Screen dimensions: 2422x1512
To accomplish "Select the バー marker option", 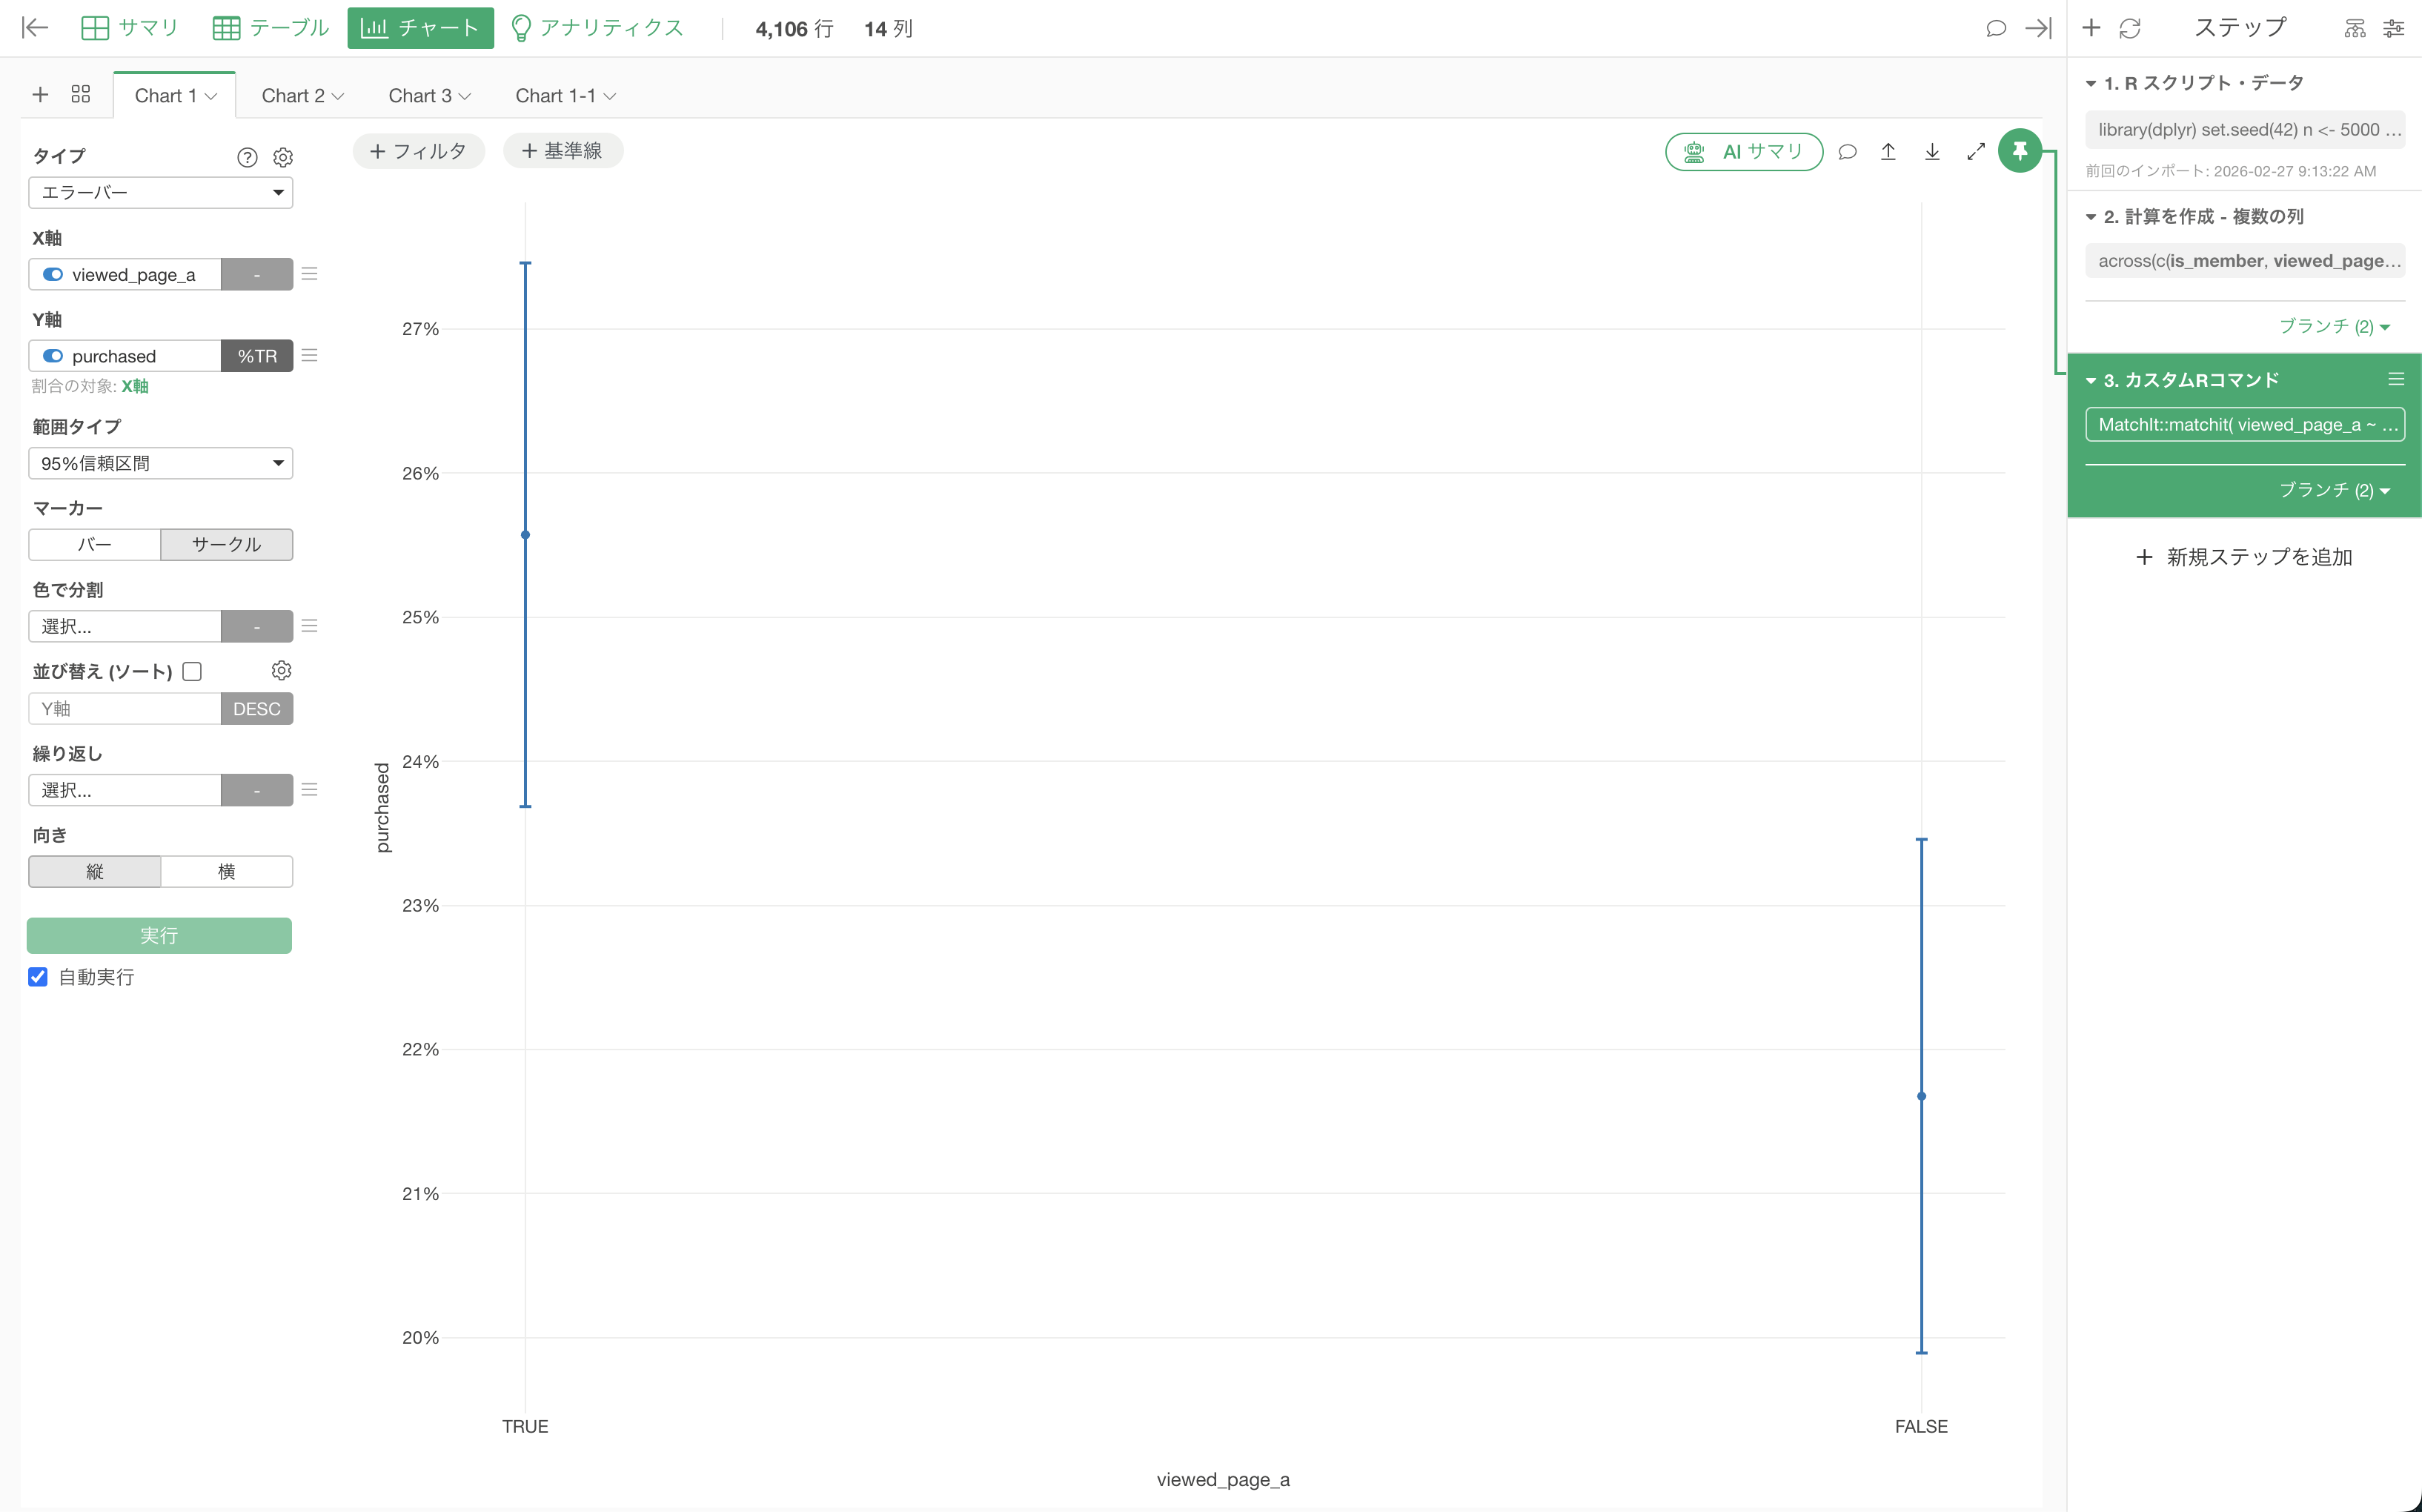I will 95,544.
